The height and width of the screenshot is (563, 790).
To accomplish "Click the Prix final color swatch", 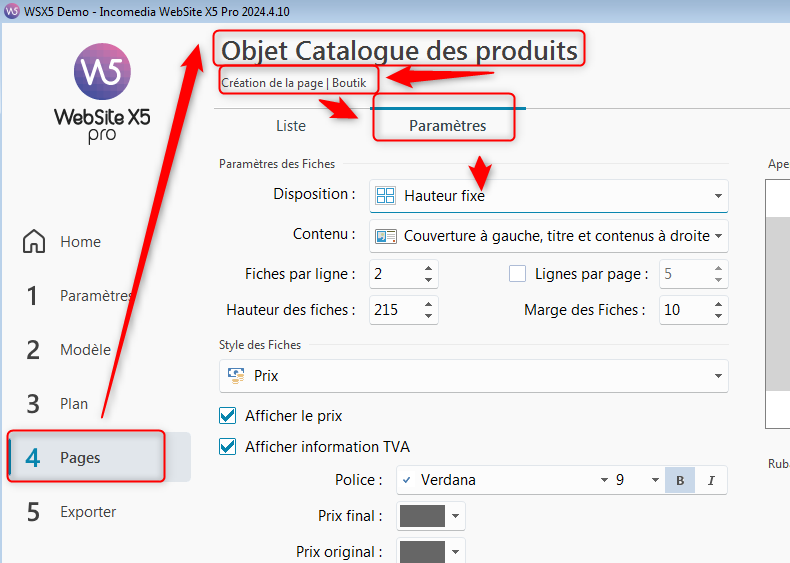I will pyautogui.click(x=422, y=516).
